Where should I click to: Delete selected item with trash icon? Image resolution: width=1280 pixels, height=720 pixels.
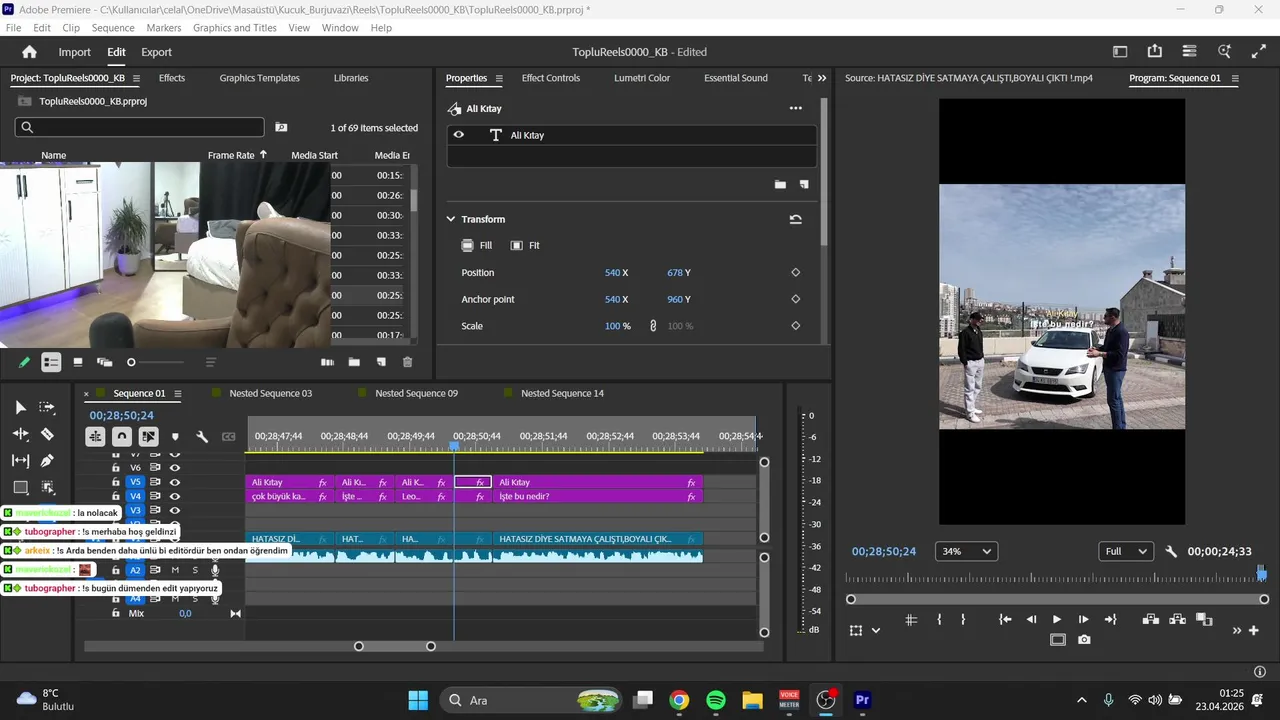pyautogui.click(x=407, y=362)
